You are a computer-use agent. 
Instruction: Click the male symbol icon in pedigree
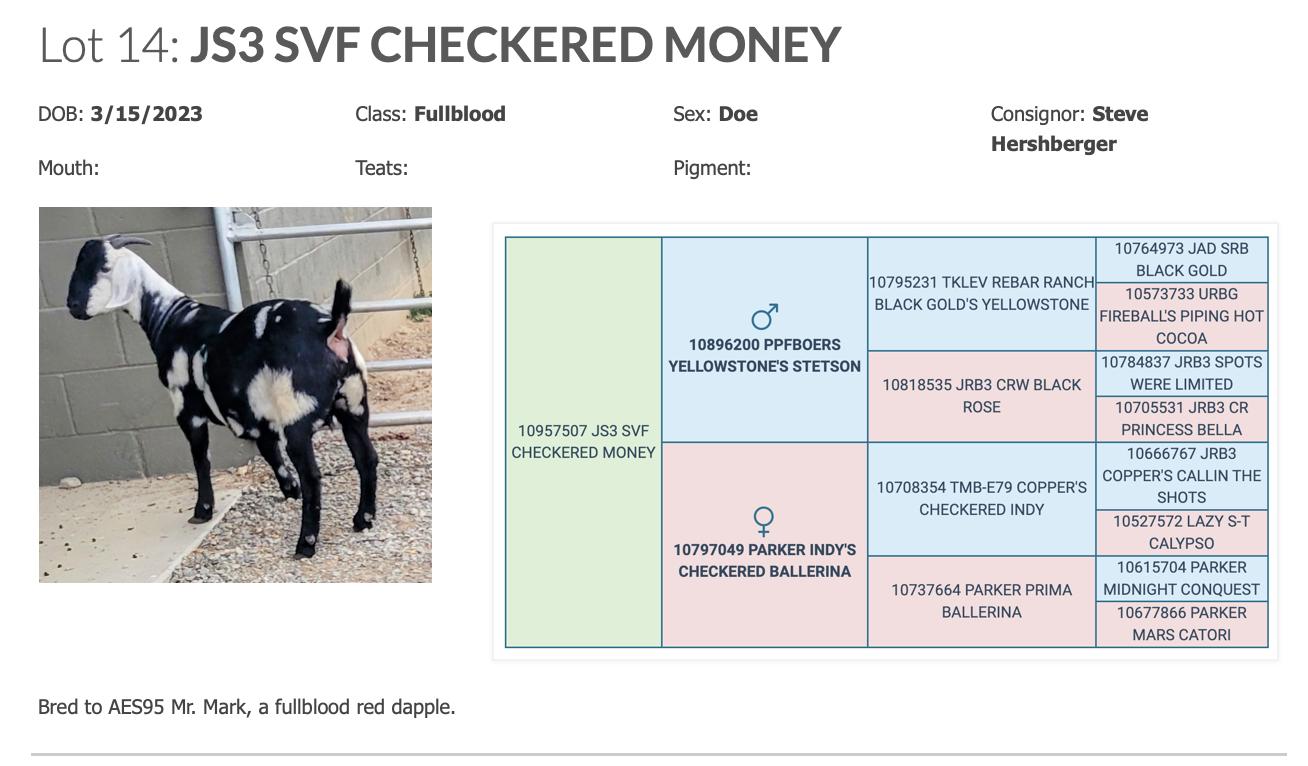764,317
